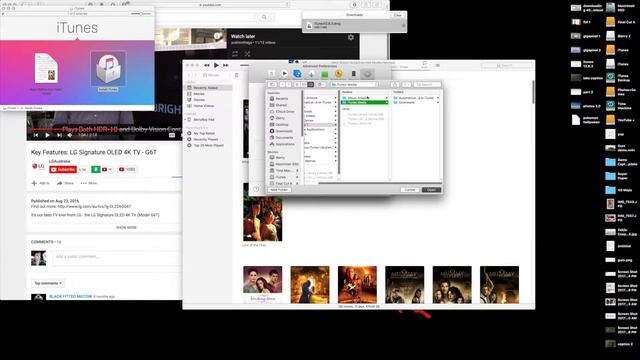The width and height of the screenshot is (640, 360).
Task: Open the iTunes Media path popup
Action: click(x=353, y=84)
